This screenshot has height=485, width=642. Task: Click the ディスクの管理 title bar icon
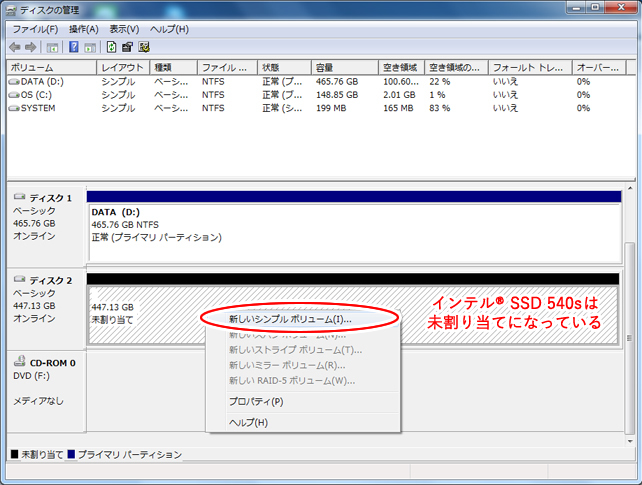point(11,10)
